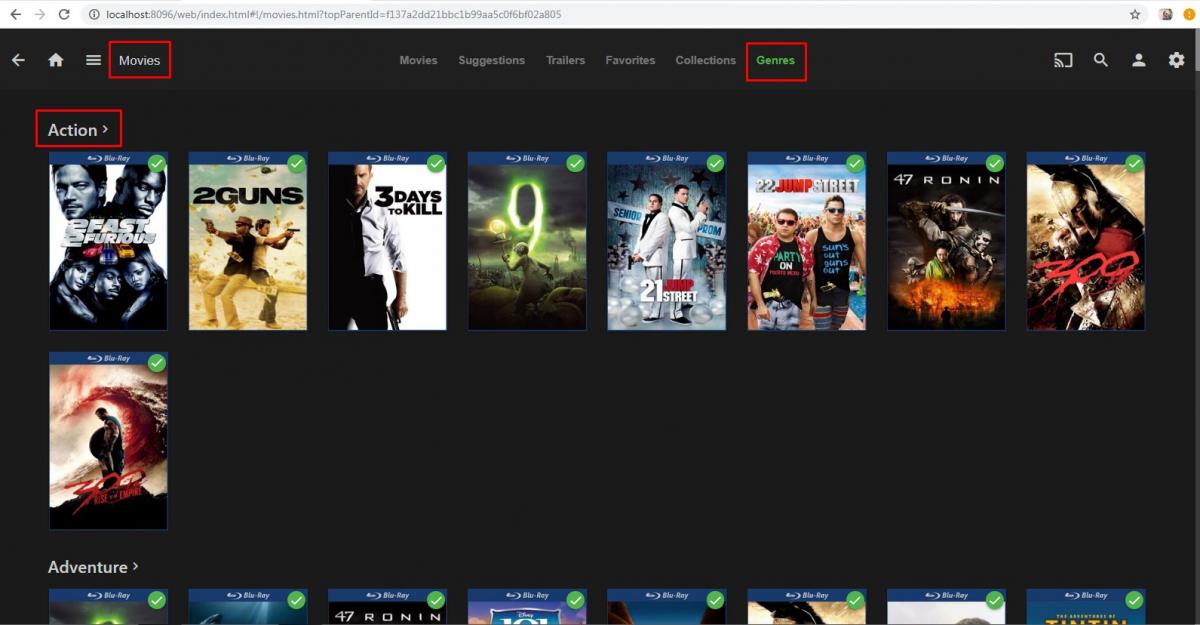Open the cast to device icon
Viewport: 1200px width, 625px height.
tap(1063, 60)
